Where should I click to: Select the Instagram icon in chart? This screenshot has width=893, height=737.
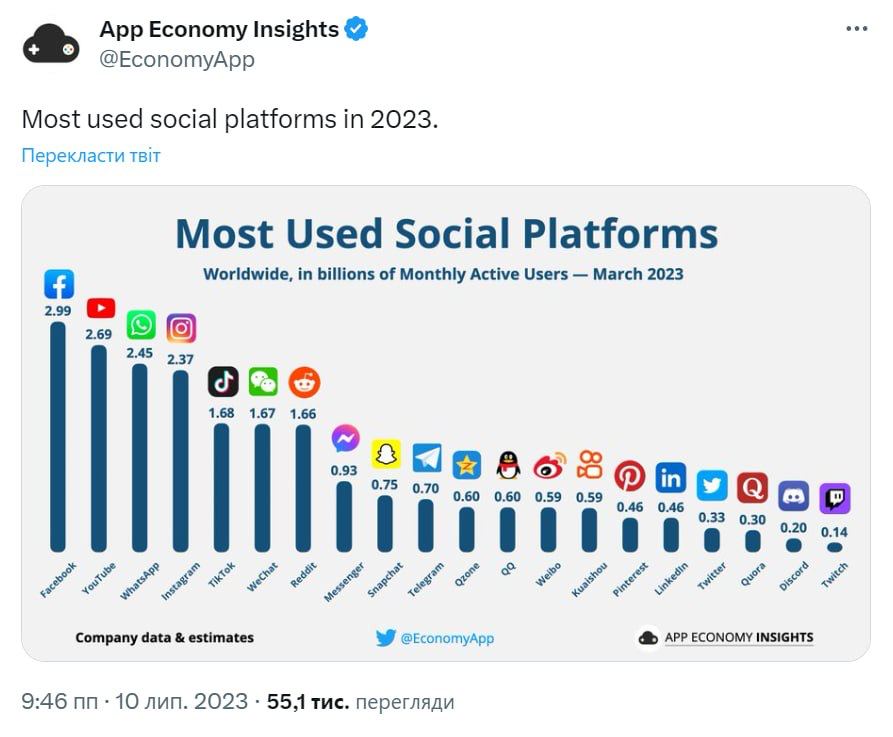[181, 328]
